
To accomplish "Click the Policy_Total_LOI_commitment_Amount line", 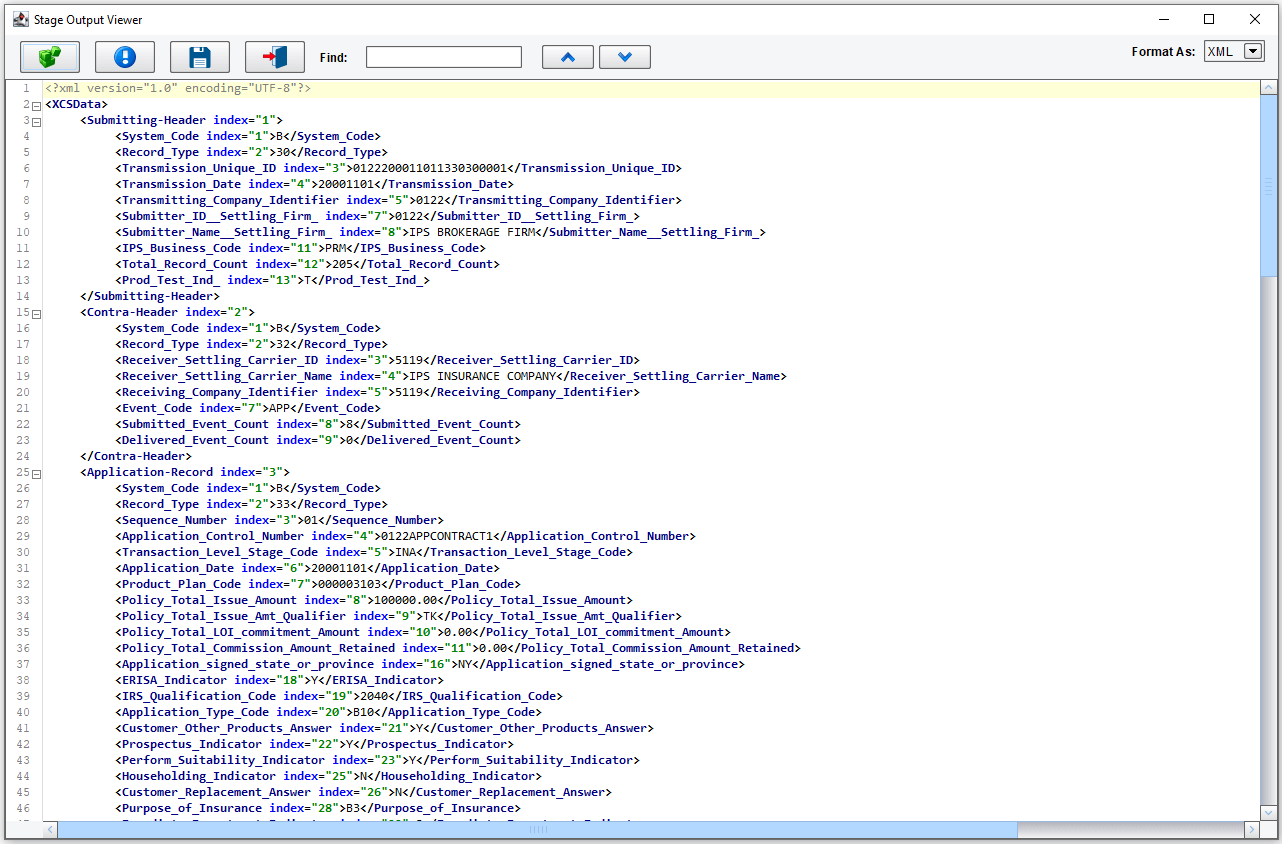I will [x=423, y=632].
